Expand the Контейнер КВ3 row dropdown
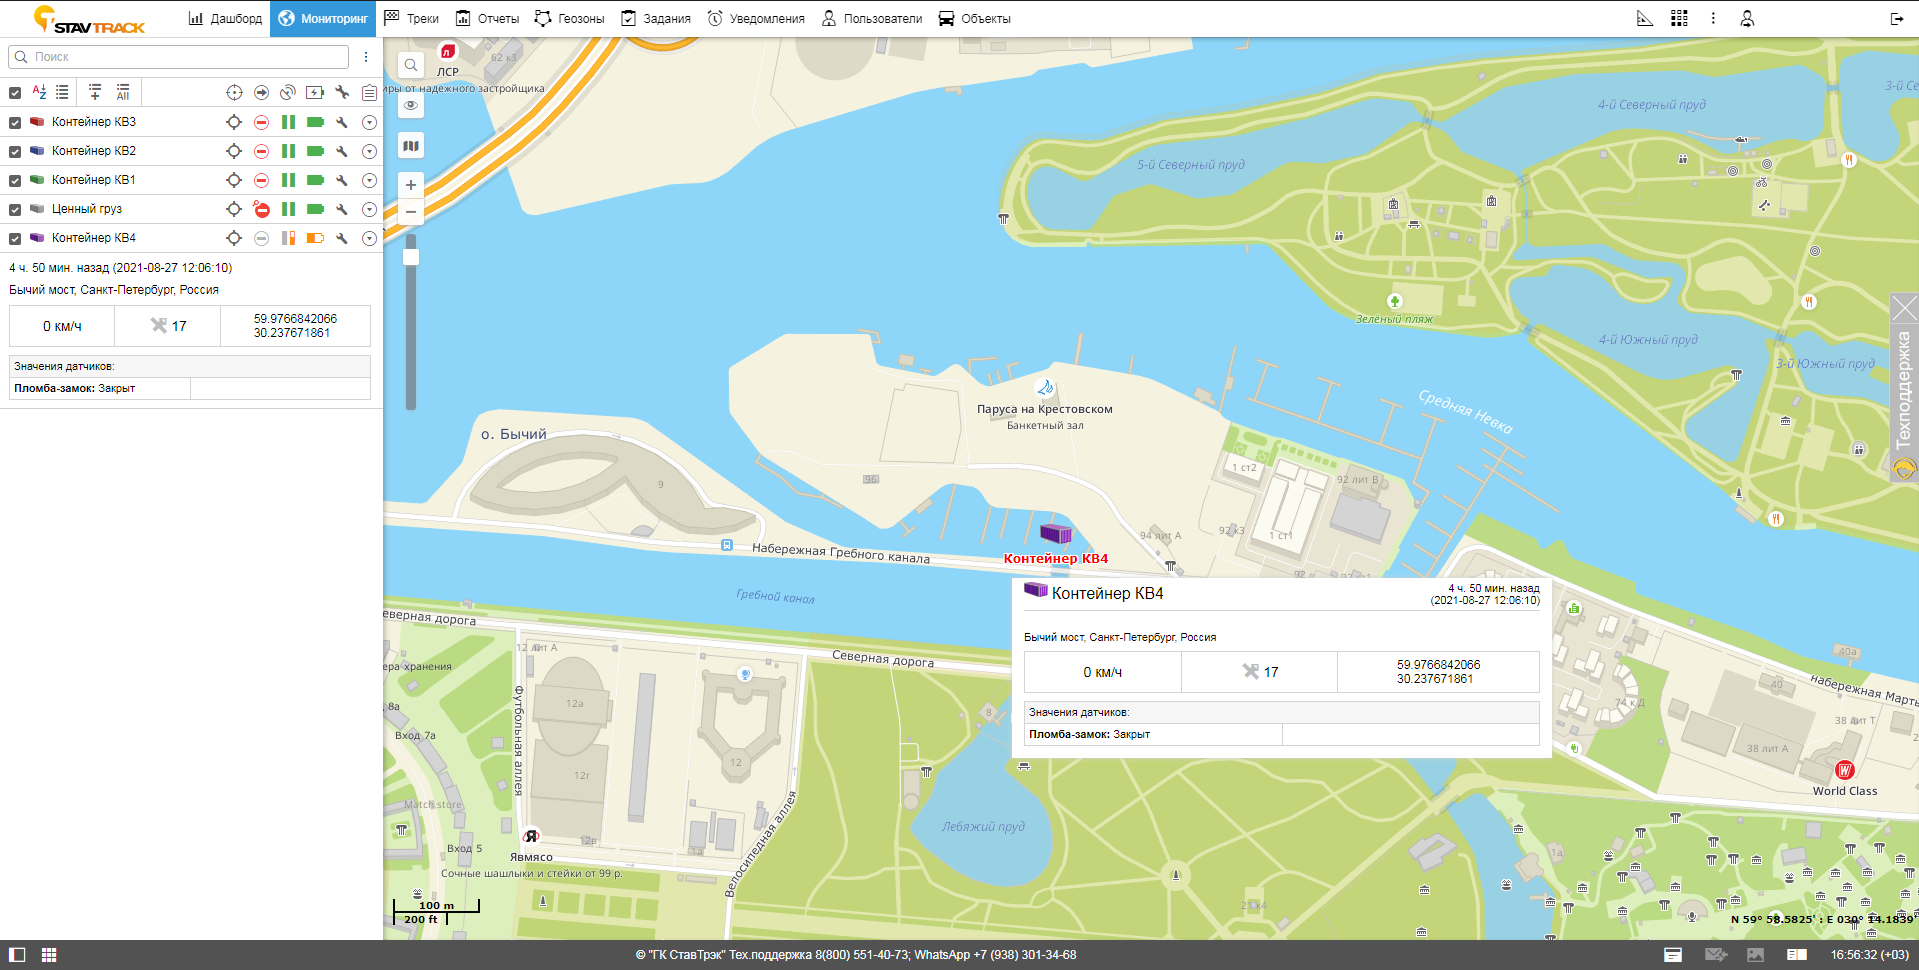Image resolution: width=1919 pixels, height=970 pixels. (369, 122)
